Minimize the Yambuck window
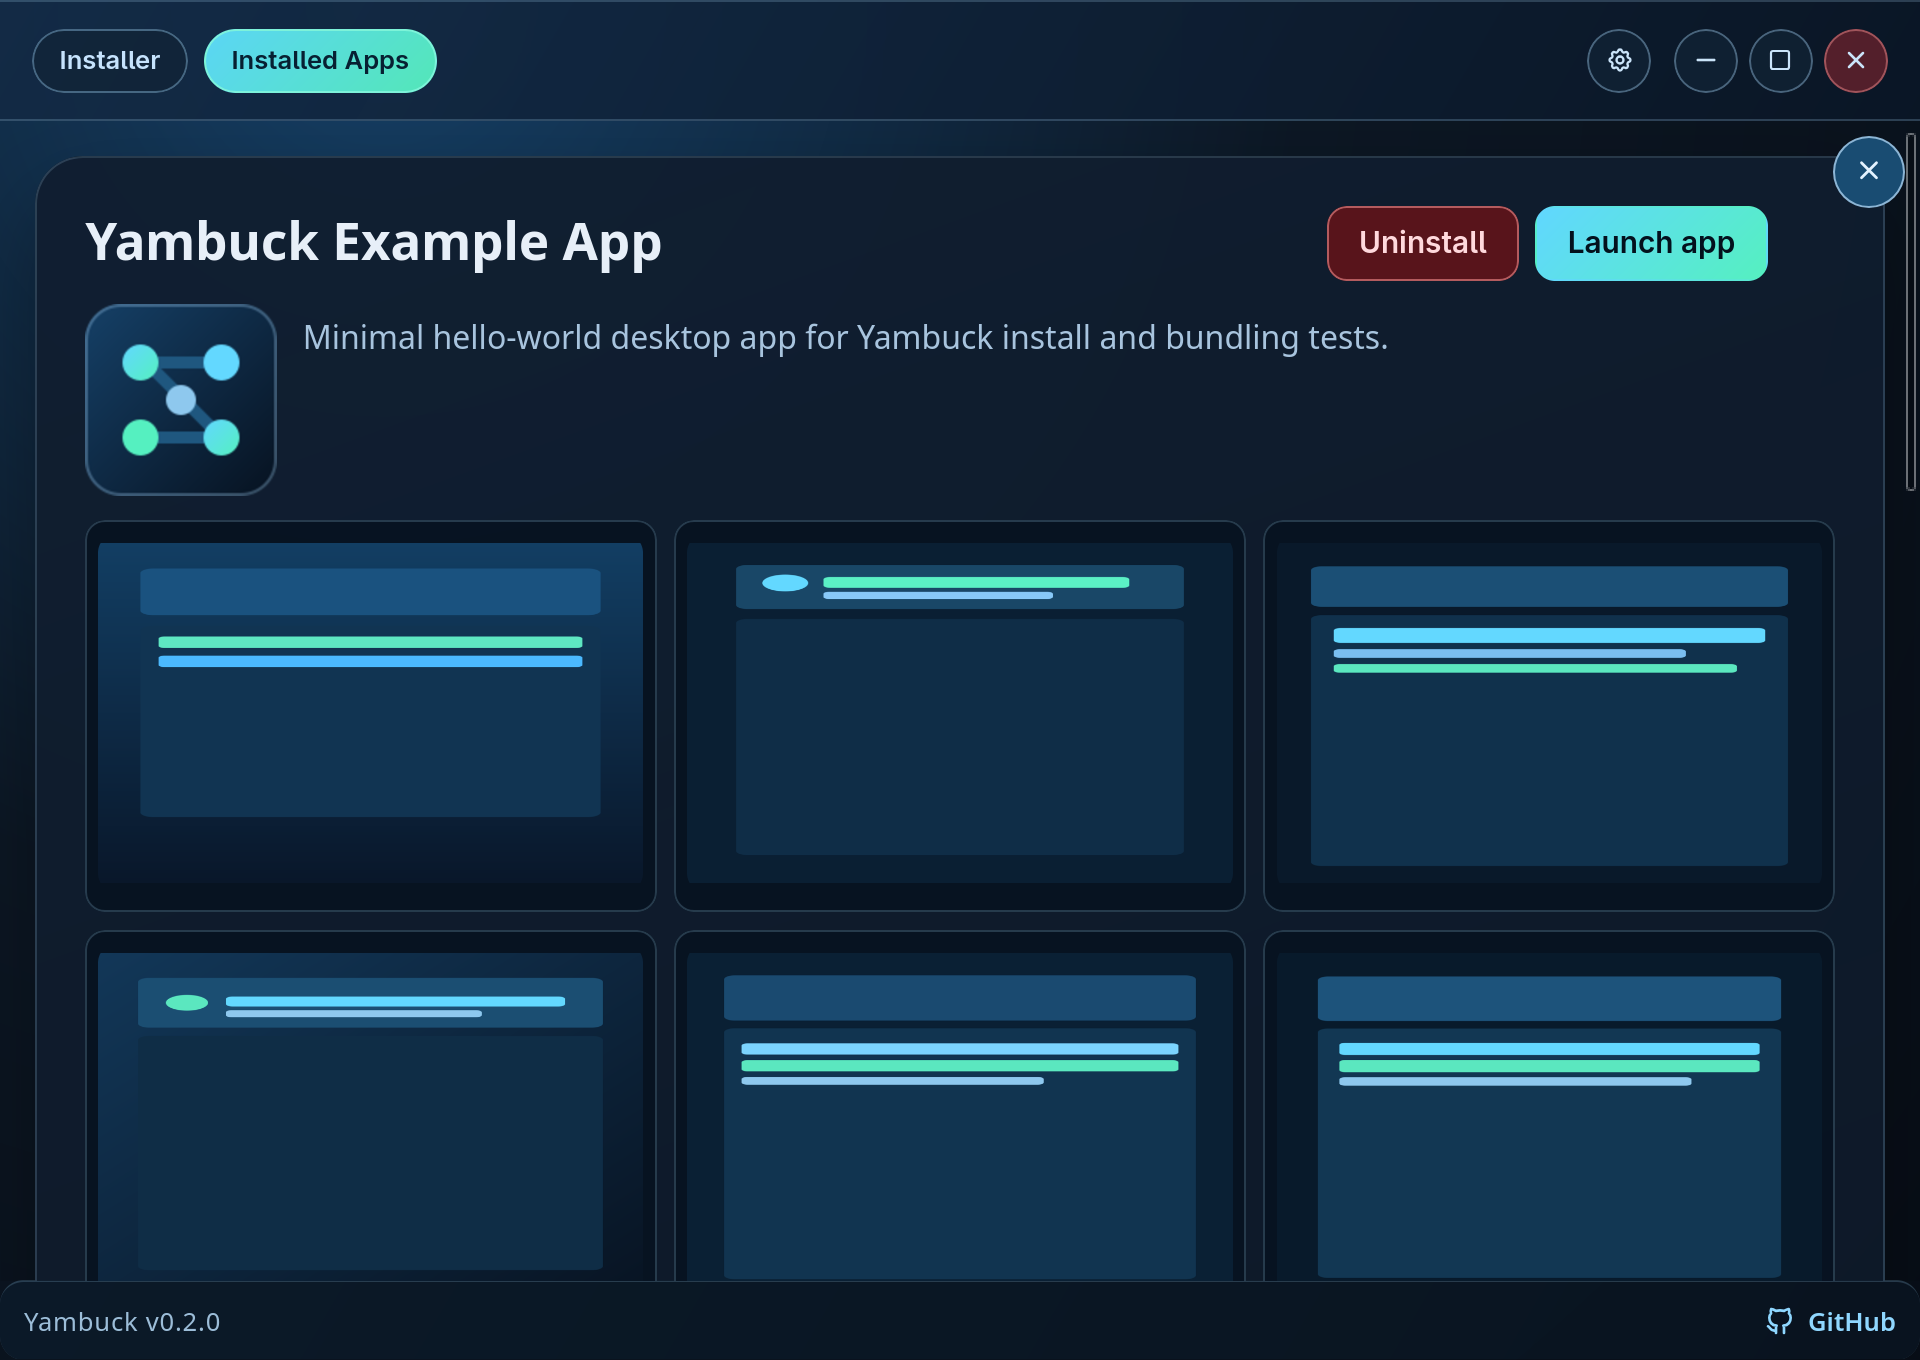Screen dimensions: 1920x1360 [1705, 61]
